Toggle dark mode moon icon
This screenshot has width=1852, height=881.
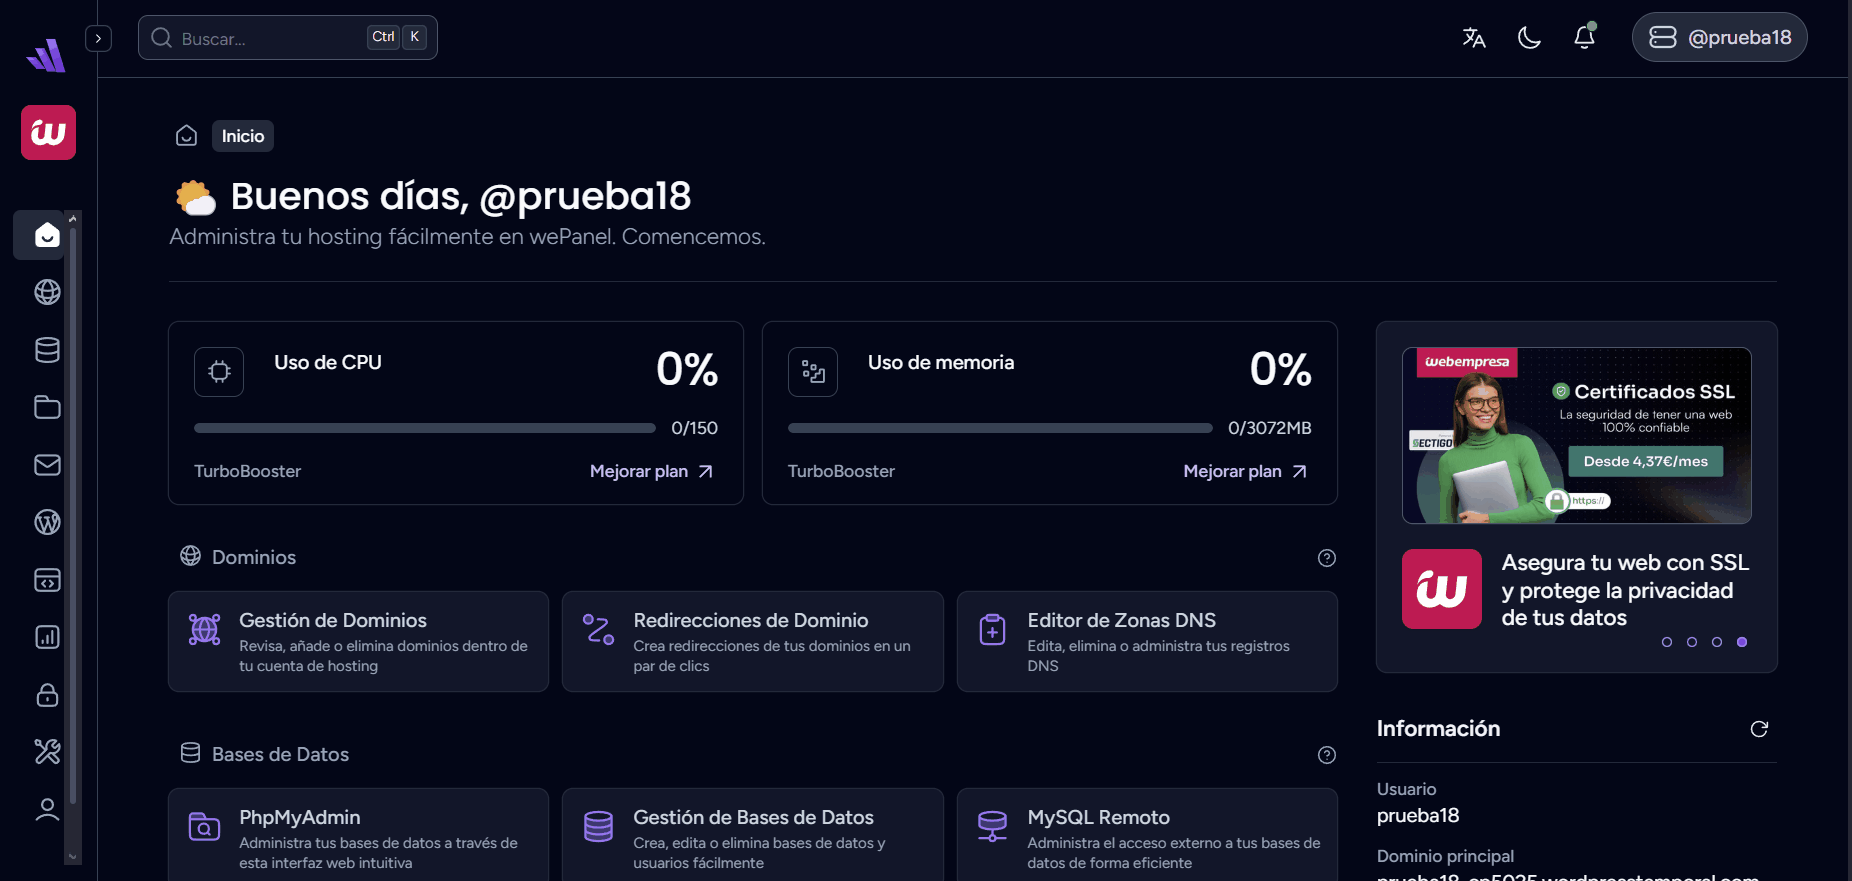[x=1529, y=38]
